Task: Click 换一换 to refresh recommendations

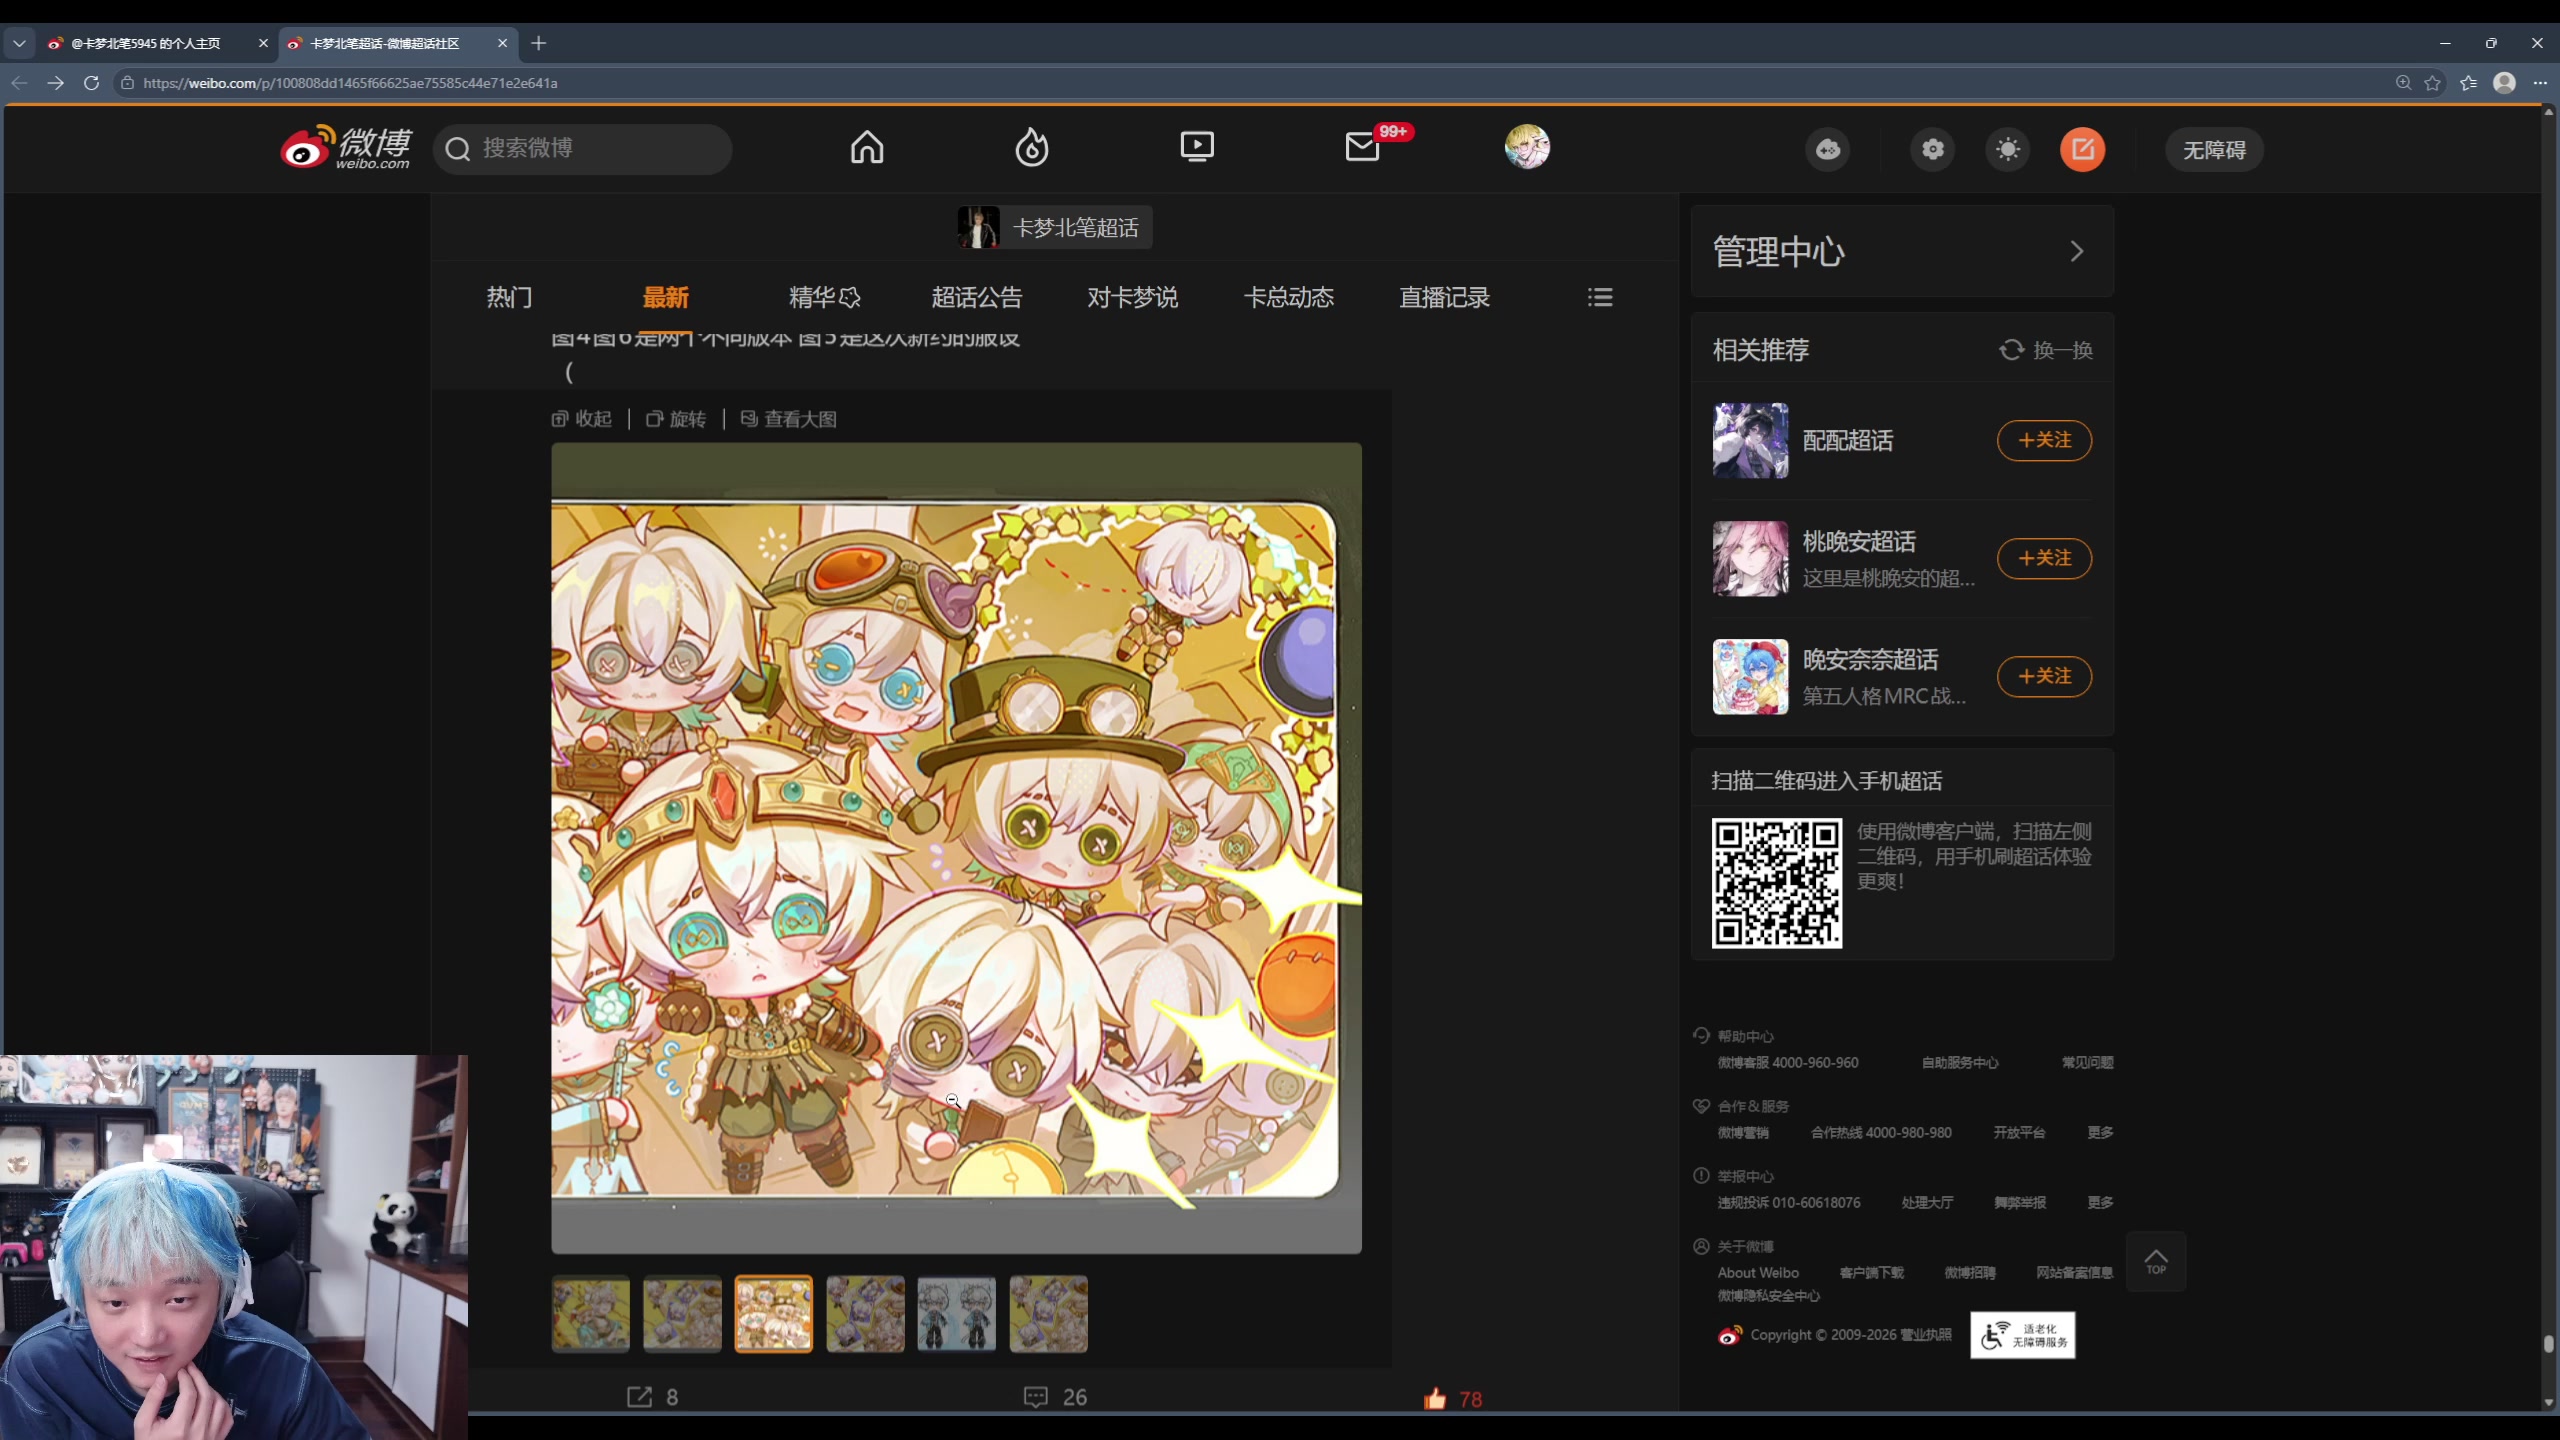Action: pyautogui.click(x=2046, y=350)
